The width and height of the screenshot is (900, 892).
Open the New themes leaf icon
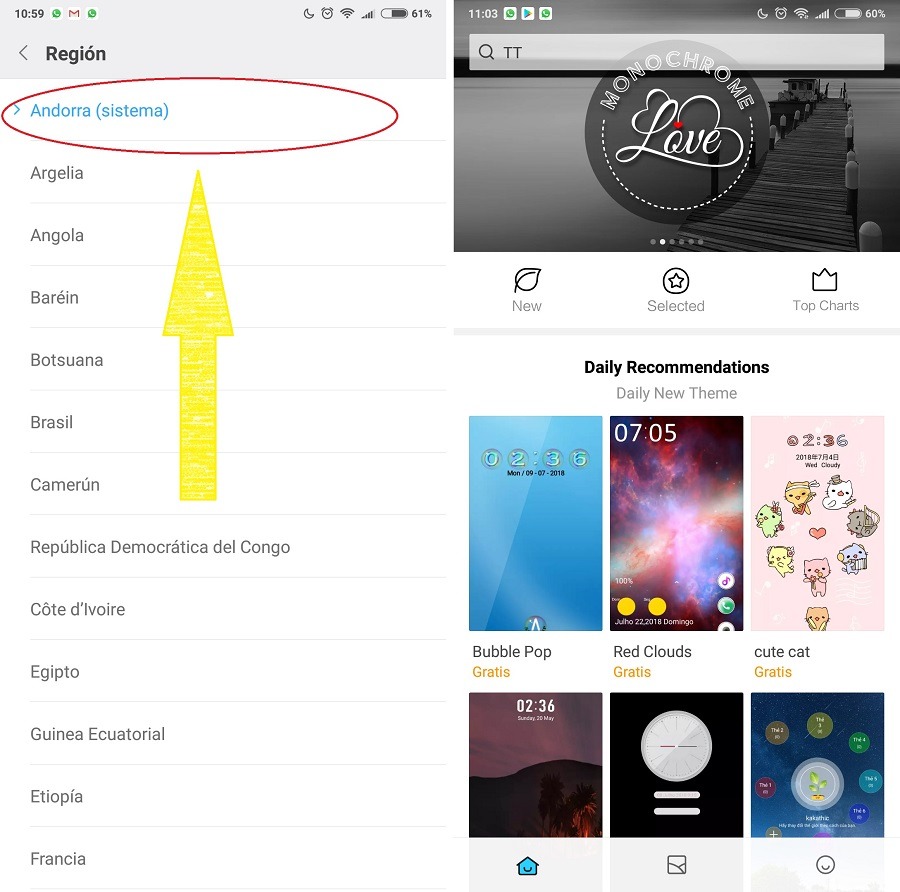click(526, 281)
